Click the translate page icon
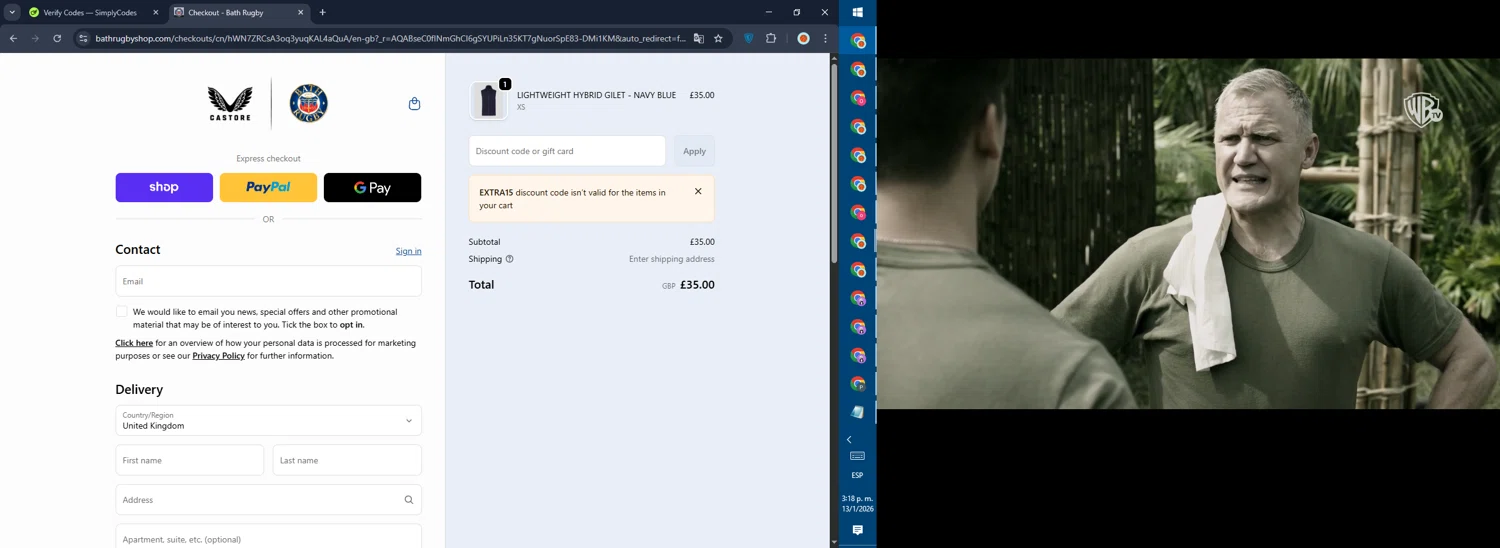Viewport: 1500px width, 548px height. [x=698, y=38]
